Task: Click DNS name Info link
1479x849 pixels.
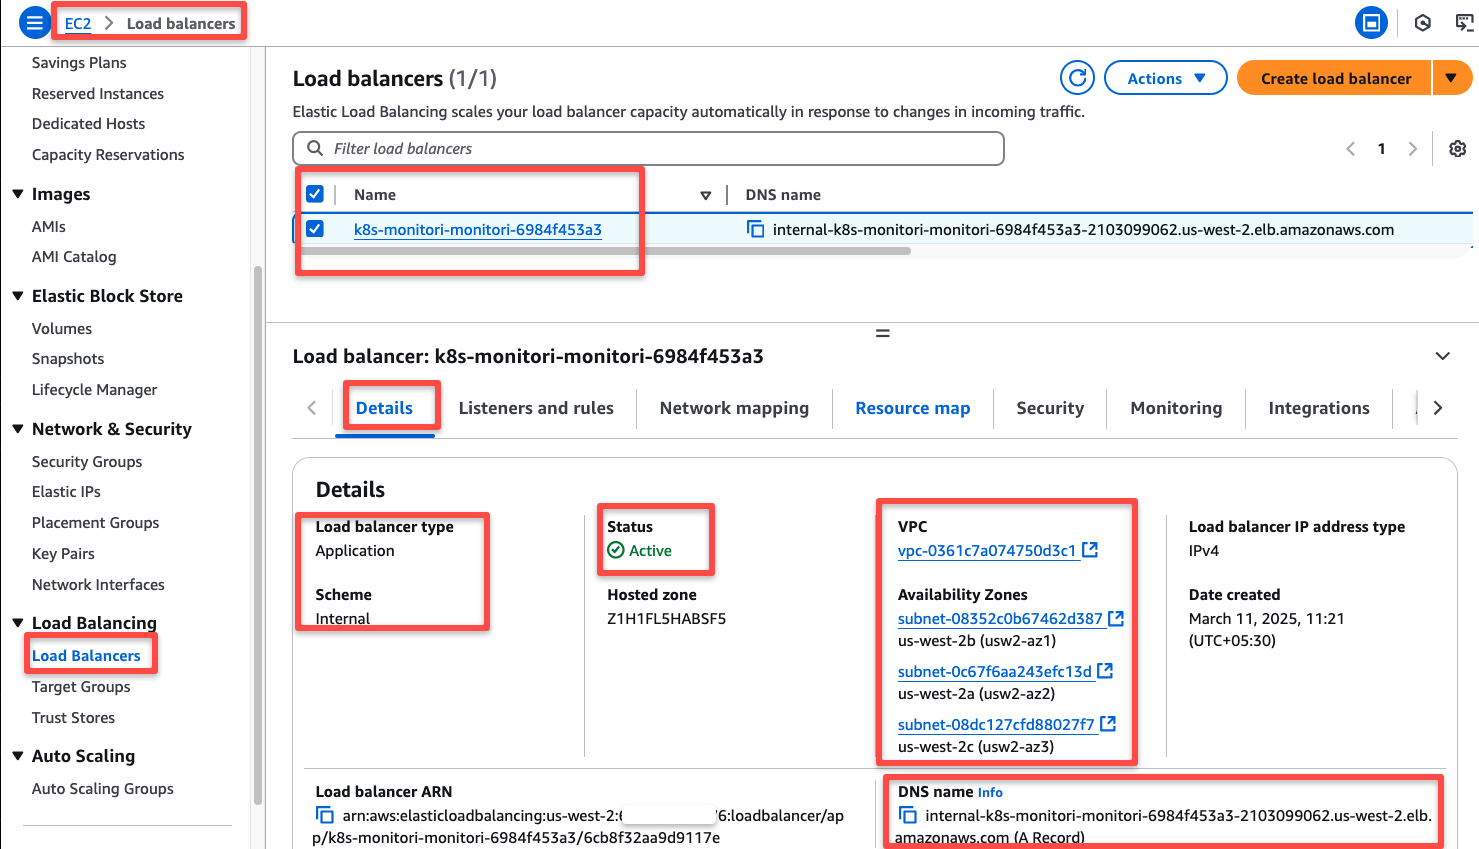Action: coord(990,792)
